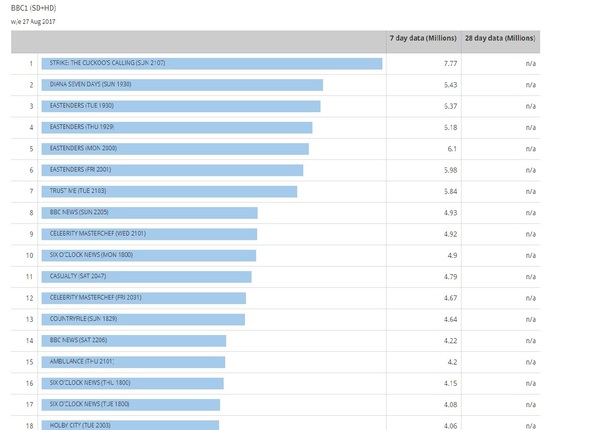Image resolution: width=600 pixels, height=430 pixels.
Task: Click the BBC News (SAT 2206) bar
Action: click(x=135, y=341)
